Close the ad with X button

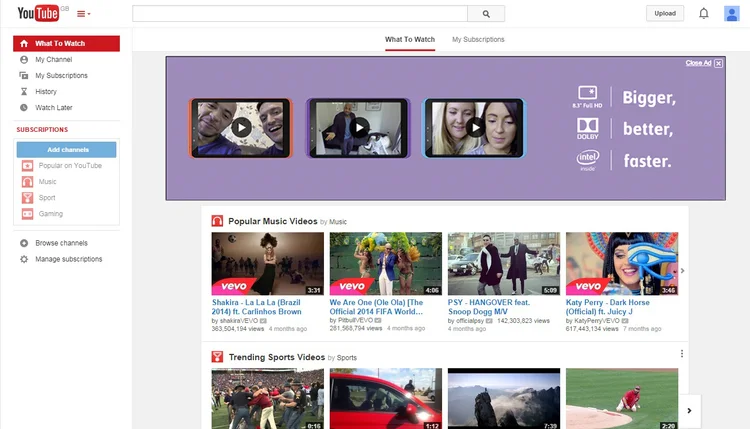[718, 63]
